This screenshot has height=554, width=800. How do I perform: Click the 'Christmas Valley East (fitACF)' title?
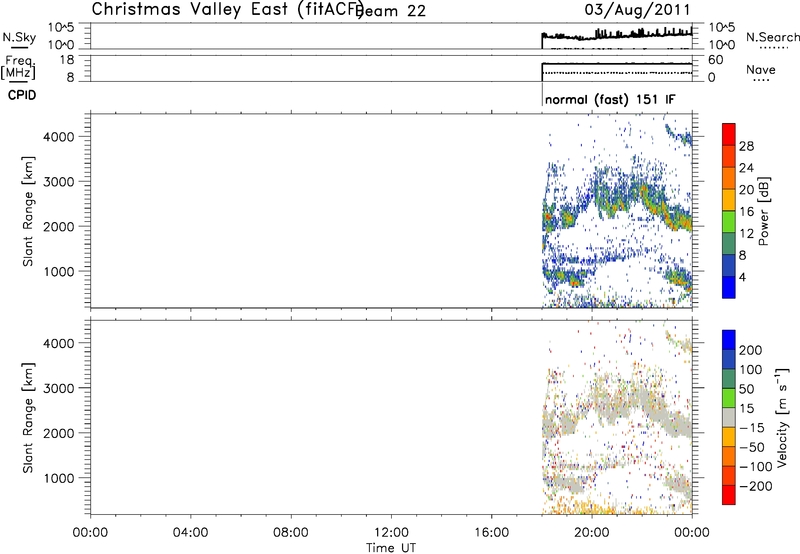click(x=227, y=10)
